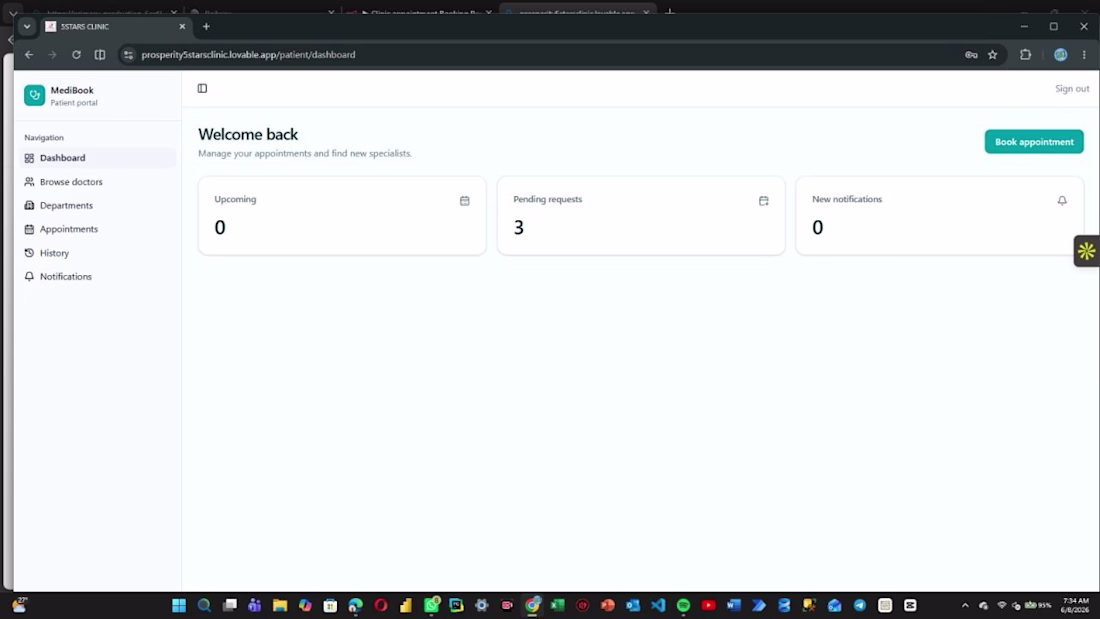This screenshot has height=619, width=1100.
Task: Open Dashboard in the navigation
Action: (98, 158)
